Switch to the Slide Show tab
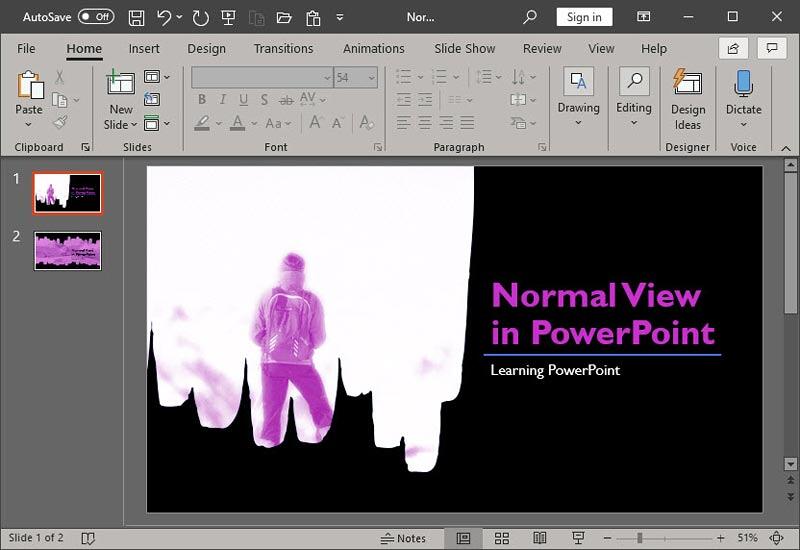 coord(465,48)
